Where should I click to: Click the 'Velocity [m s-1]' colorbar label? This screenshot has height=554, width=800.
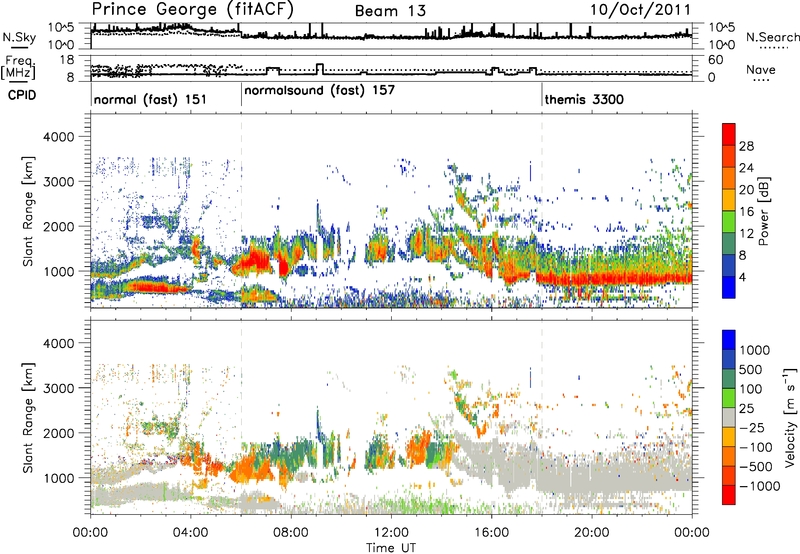pyautogui.click(x=790, y=417)
